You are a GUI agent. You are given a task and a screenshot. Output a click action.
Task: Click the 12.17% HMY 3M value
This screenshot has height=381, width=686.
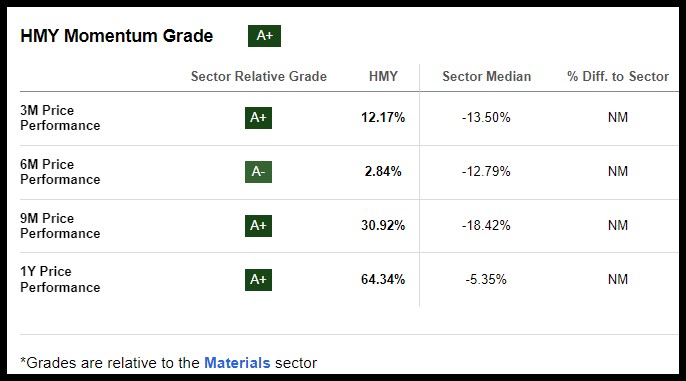pyautogui.click(x=383, y=117)
